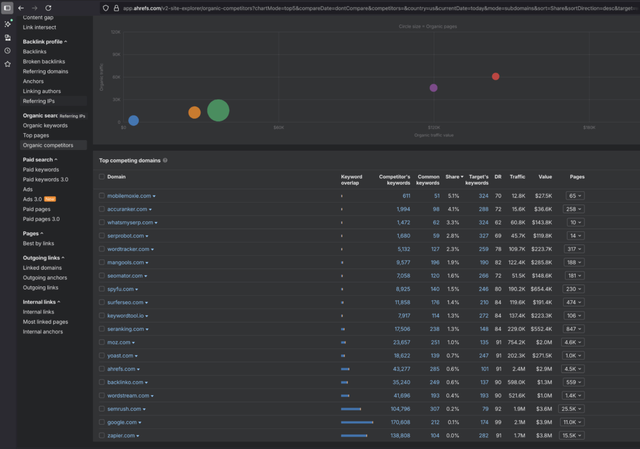The height and width of the screenshot is (449, 640).
Task: Expand the Pages dropdown for accuranker.com row
Action: 573,209
